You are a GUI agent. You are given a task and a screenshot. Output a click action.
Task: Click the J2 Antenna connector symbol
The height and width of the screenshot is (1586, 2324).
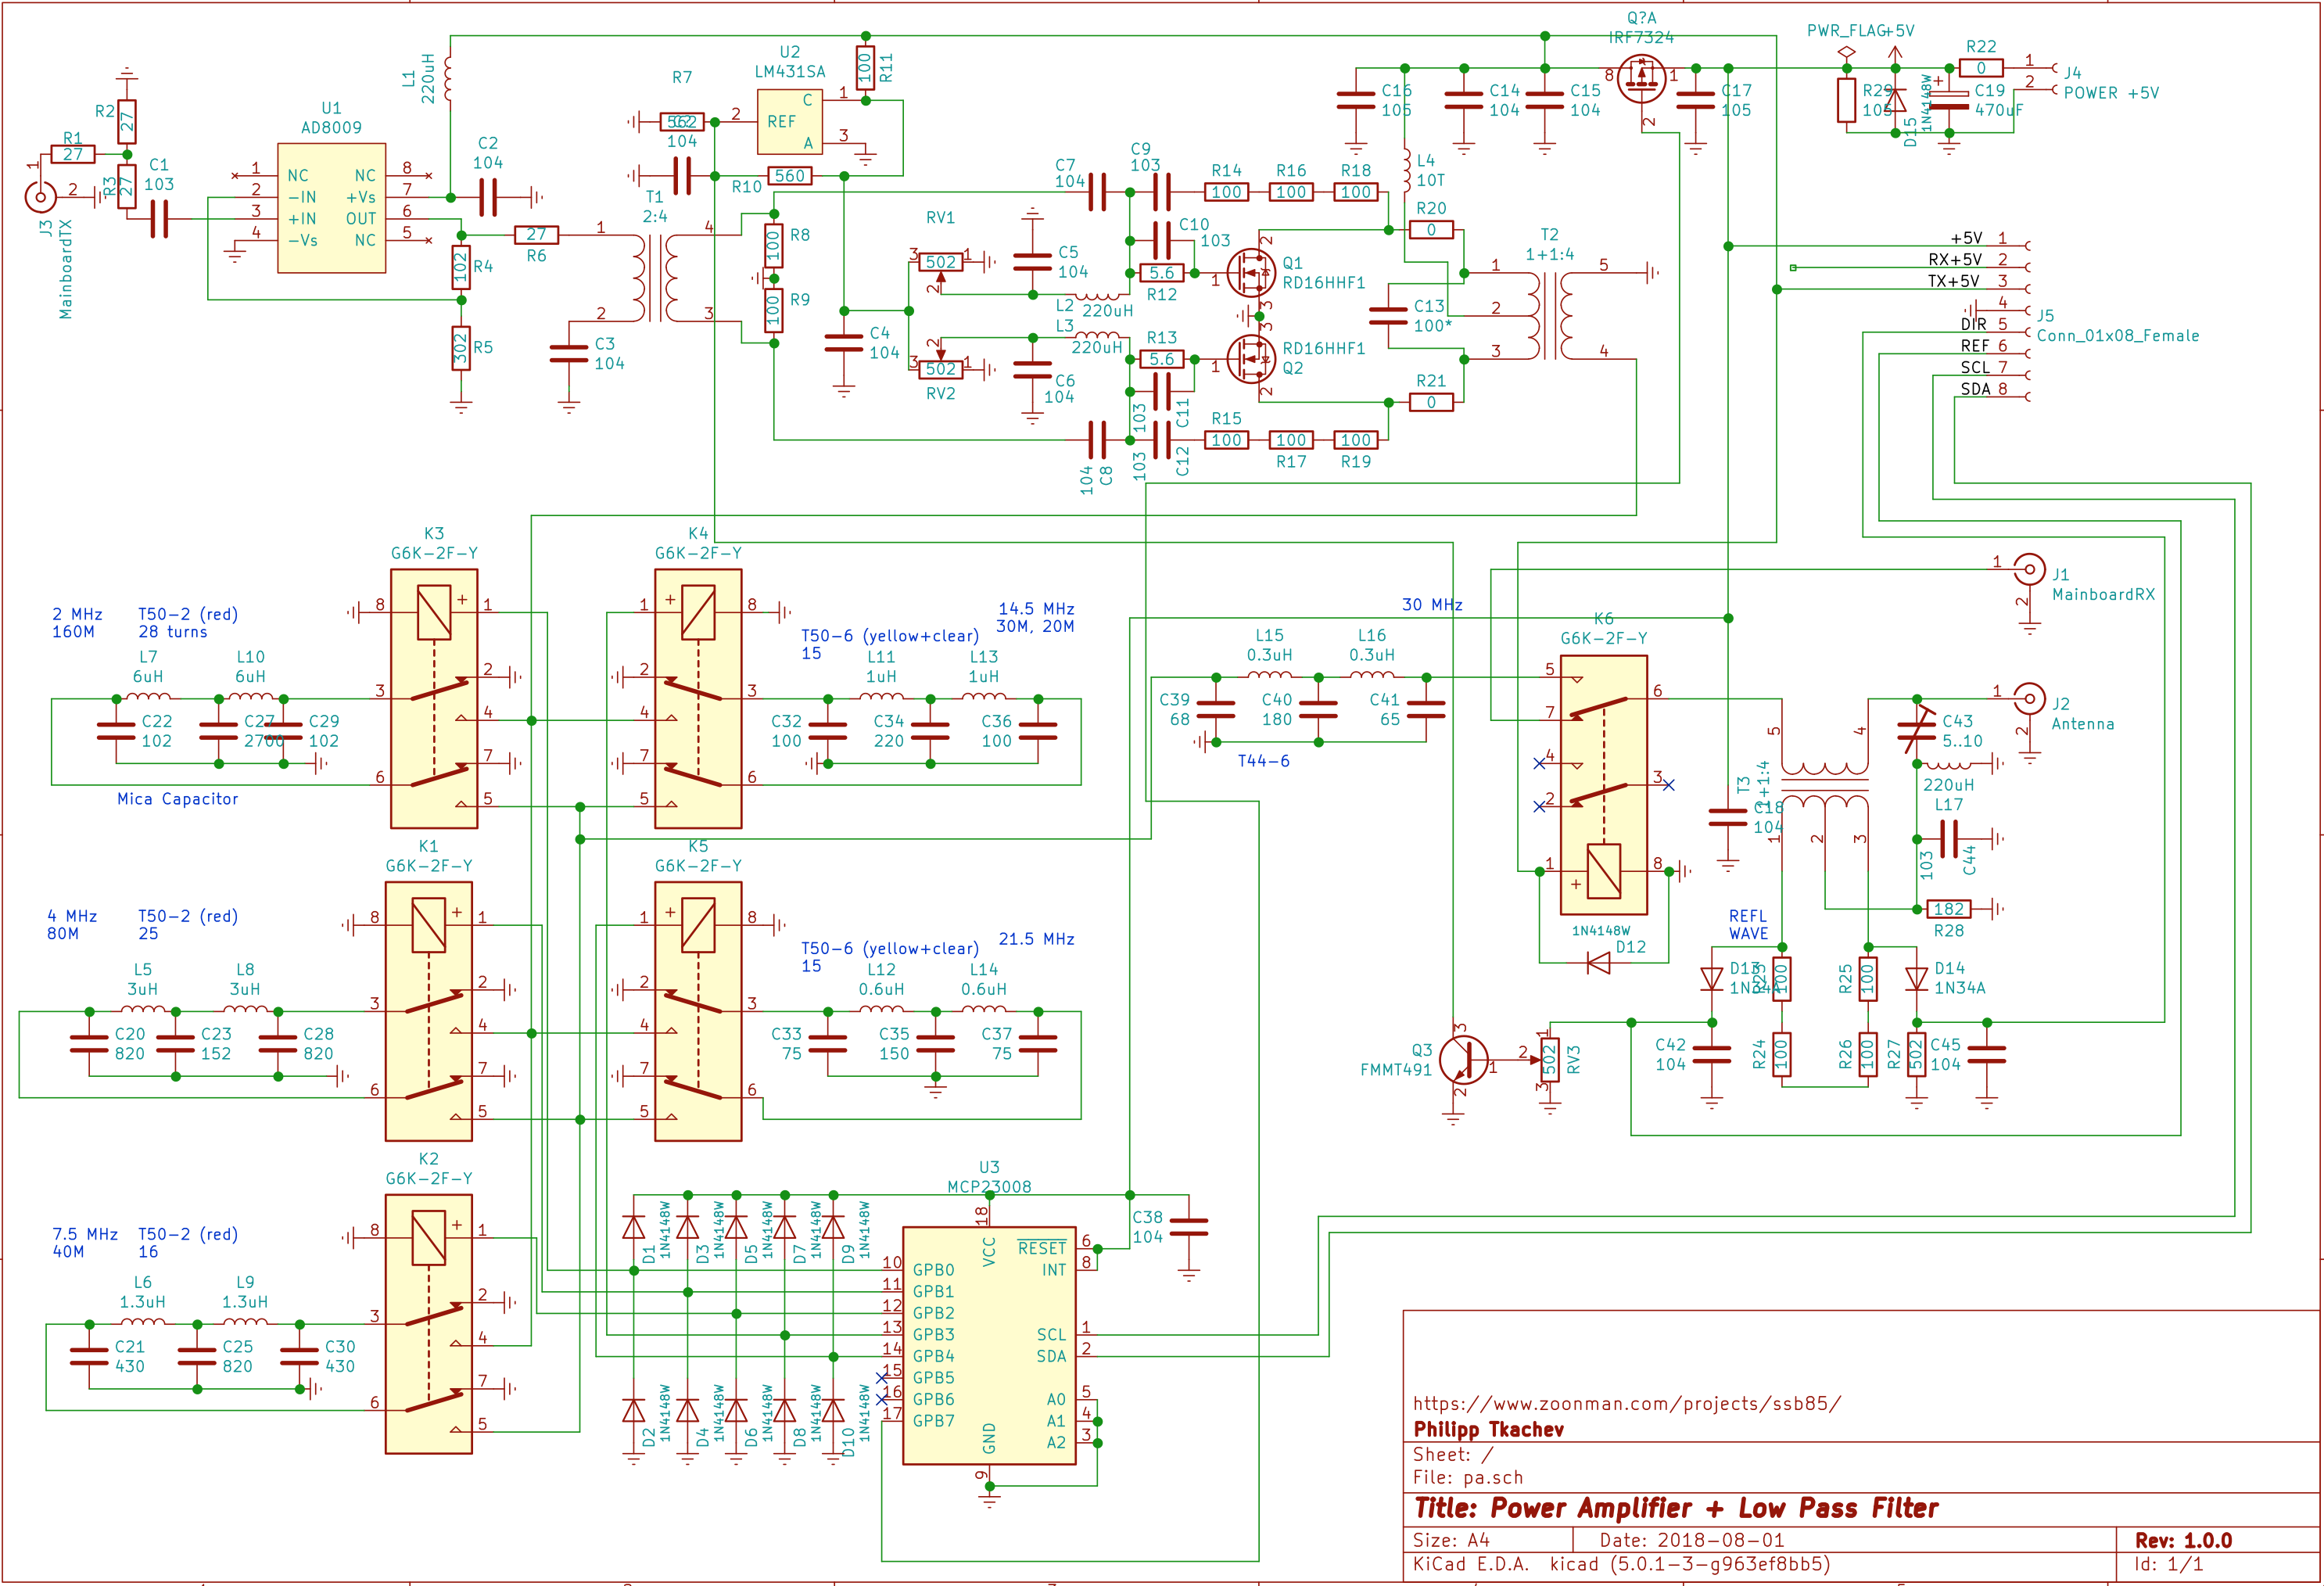click(x=2029, y=699)
